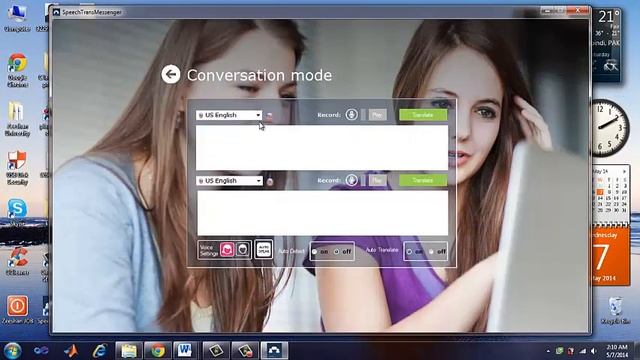Click the green Translate button in the top row
The height and width of the screenshot is (360, 640).
coord(423,115)
